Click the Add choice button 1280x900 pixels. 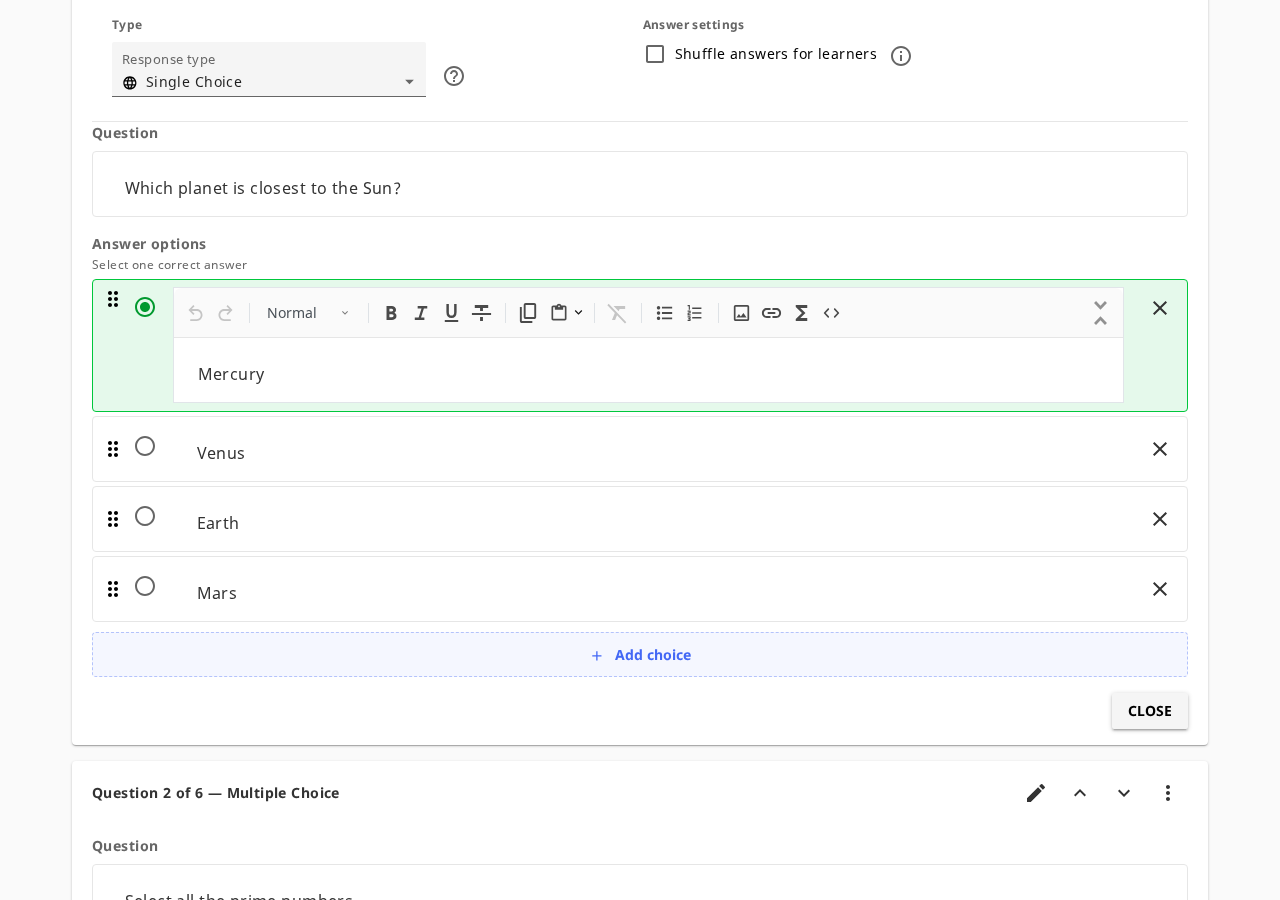[640, 655]
